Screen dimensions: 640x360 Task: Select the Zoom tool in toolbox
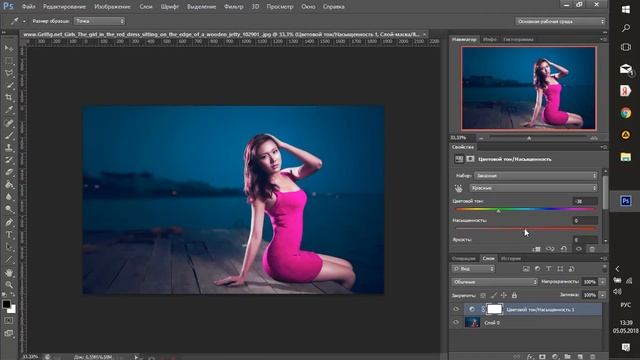coord(9,284)
